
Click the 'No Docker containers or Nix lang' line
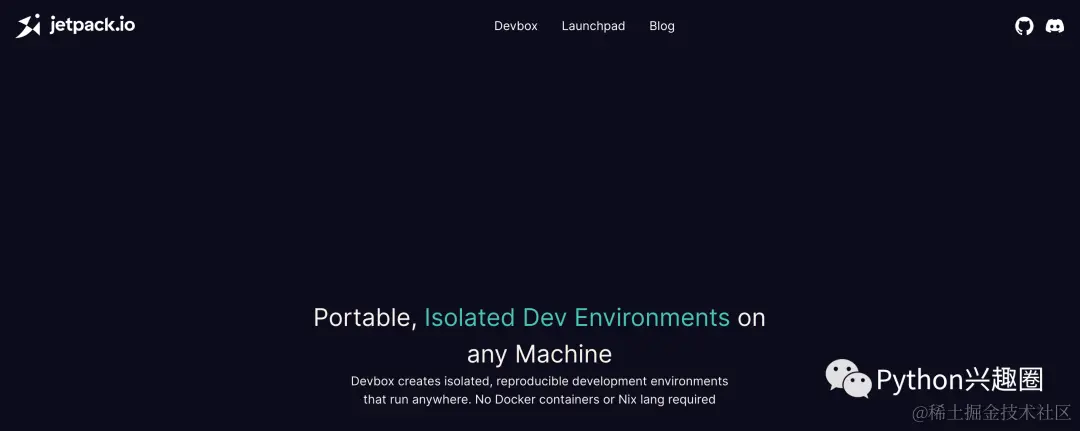click(539, 399)
